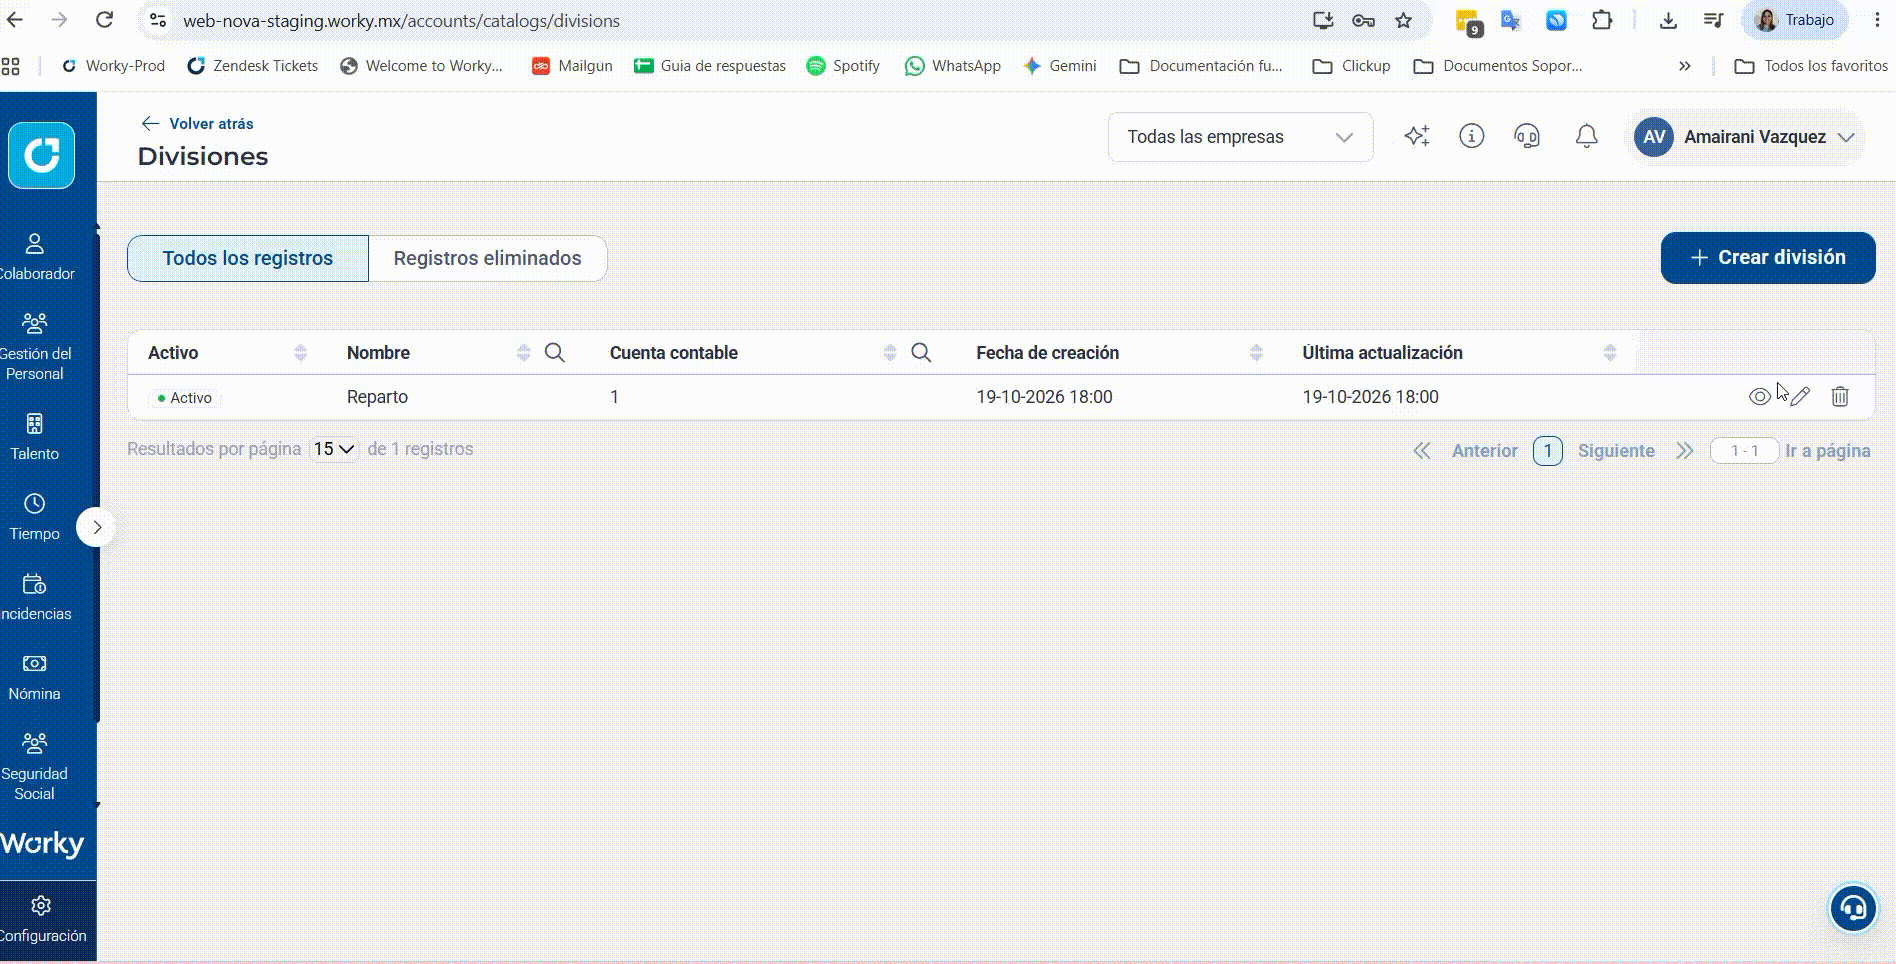Image resolution: width=1896 pixels, height=964 pixels.
Task: Search by Cuenta contable column magnifier
Action: point(921,353)
